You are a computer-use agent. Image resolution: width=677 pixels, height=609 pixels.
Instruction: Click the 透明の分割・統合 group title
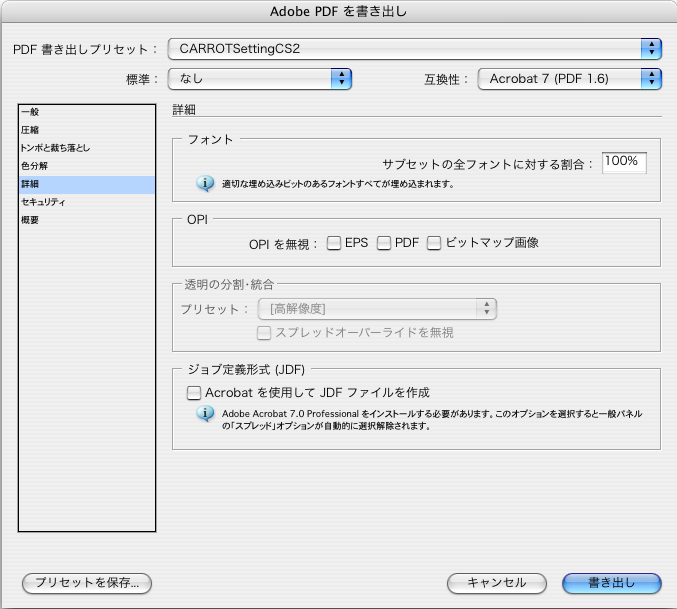pos(229,284)
